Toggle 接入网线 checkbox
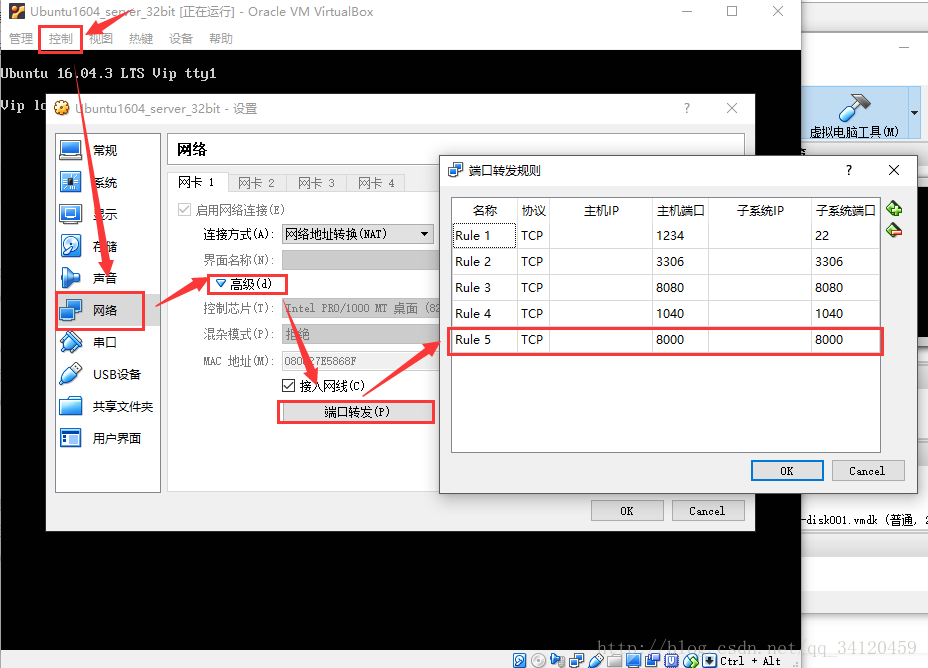 click(288, 386)
